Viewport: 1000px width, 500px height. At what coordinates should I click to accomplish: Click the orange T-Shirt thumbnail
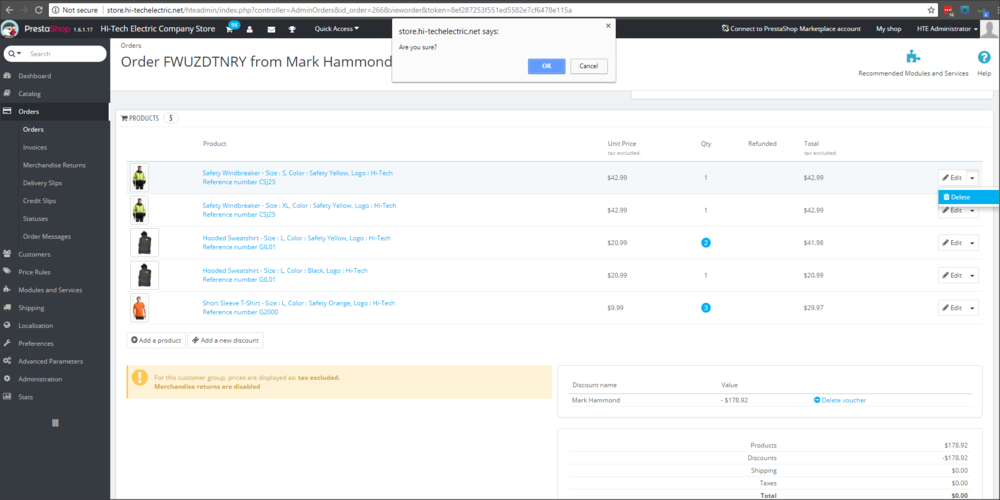point(139,308)
